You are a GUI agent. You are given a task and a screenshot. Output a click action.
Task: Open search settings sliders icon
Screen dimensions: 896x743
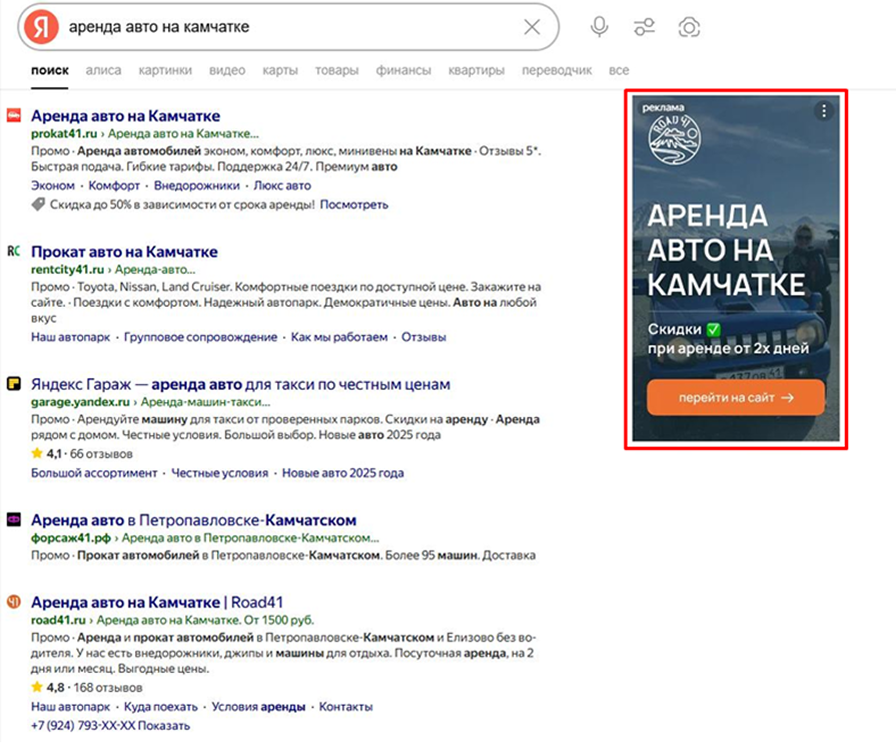point(645,27)
